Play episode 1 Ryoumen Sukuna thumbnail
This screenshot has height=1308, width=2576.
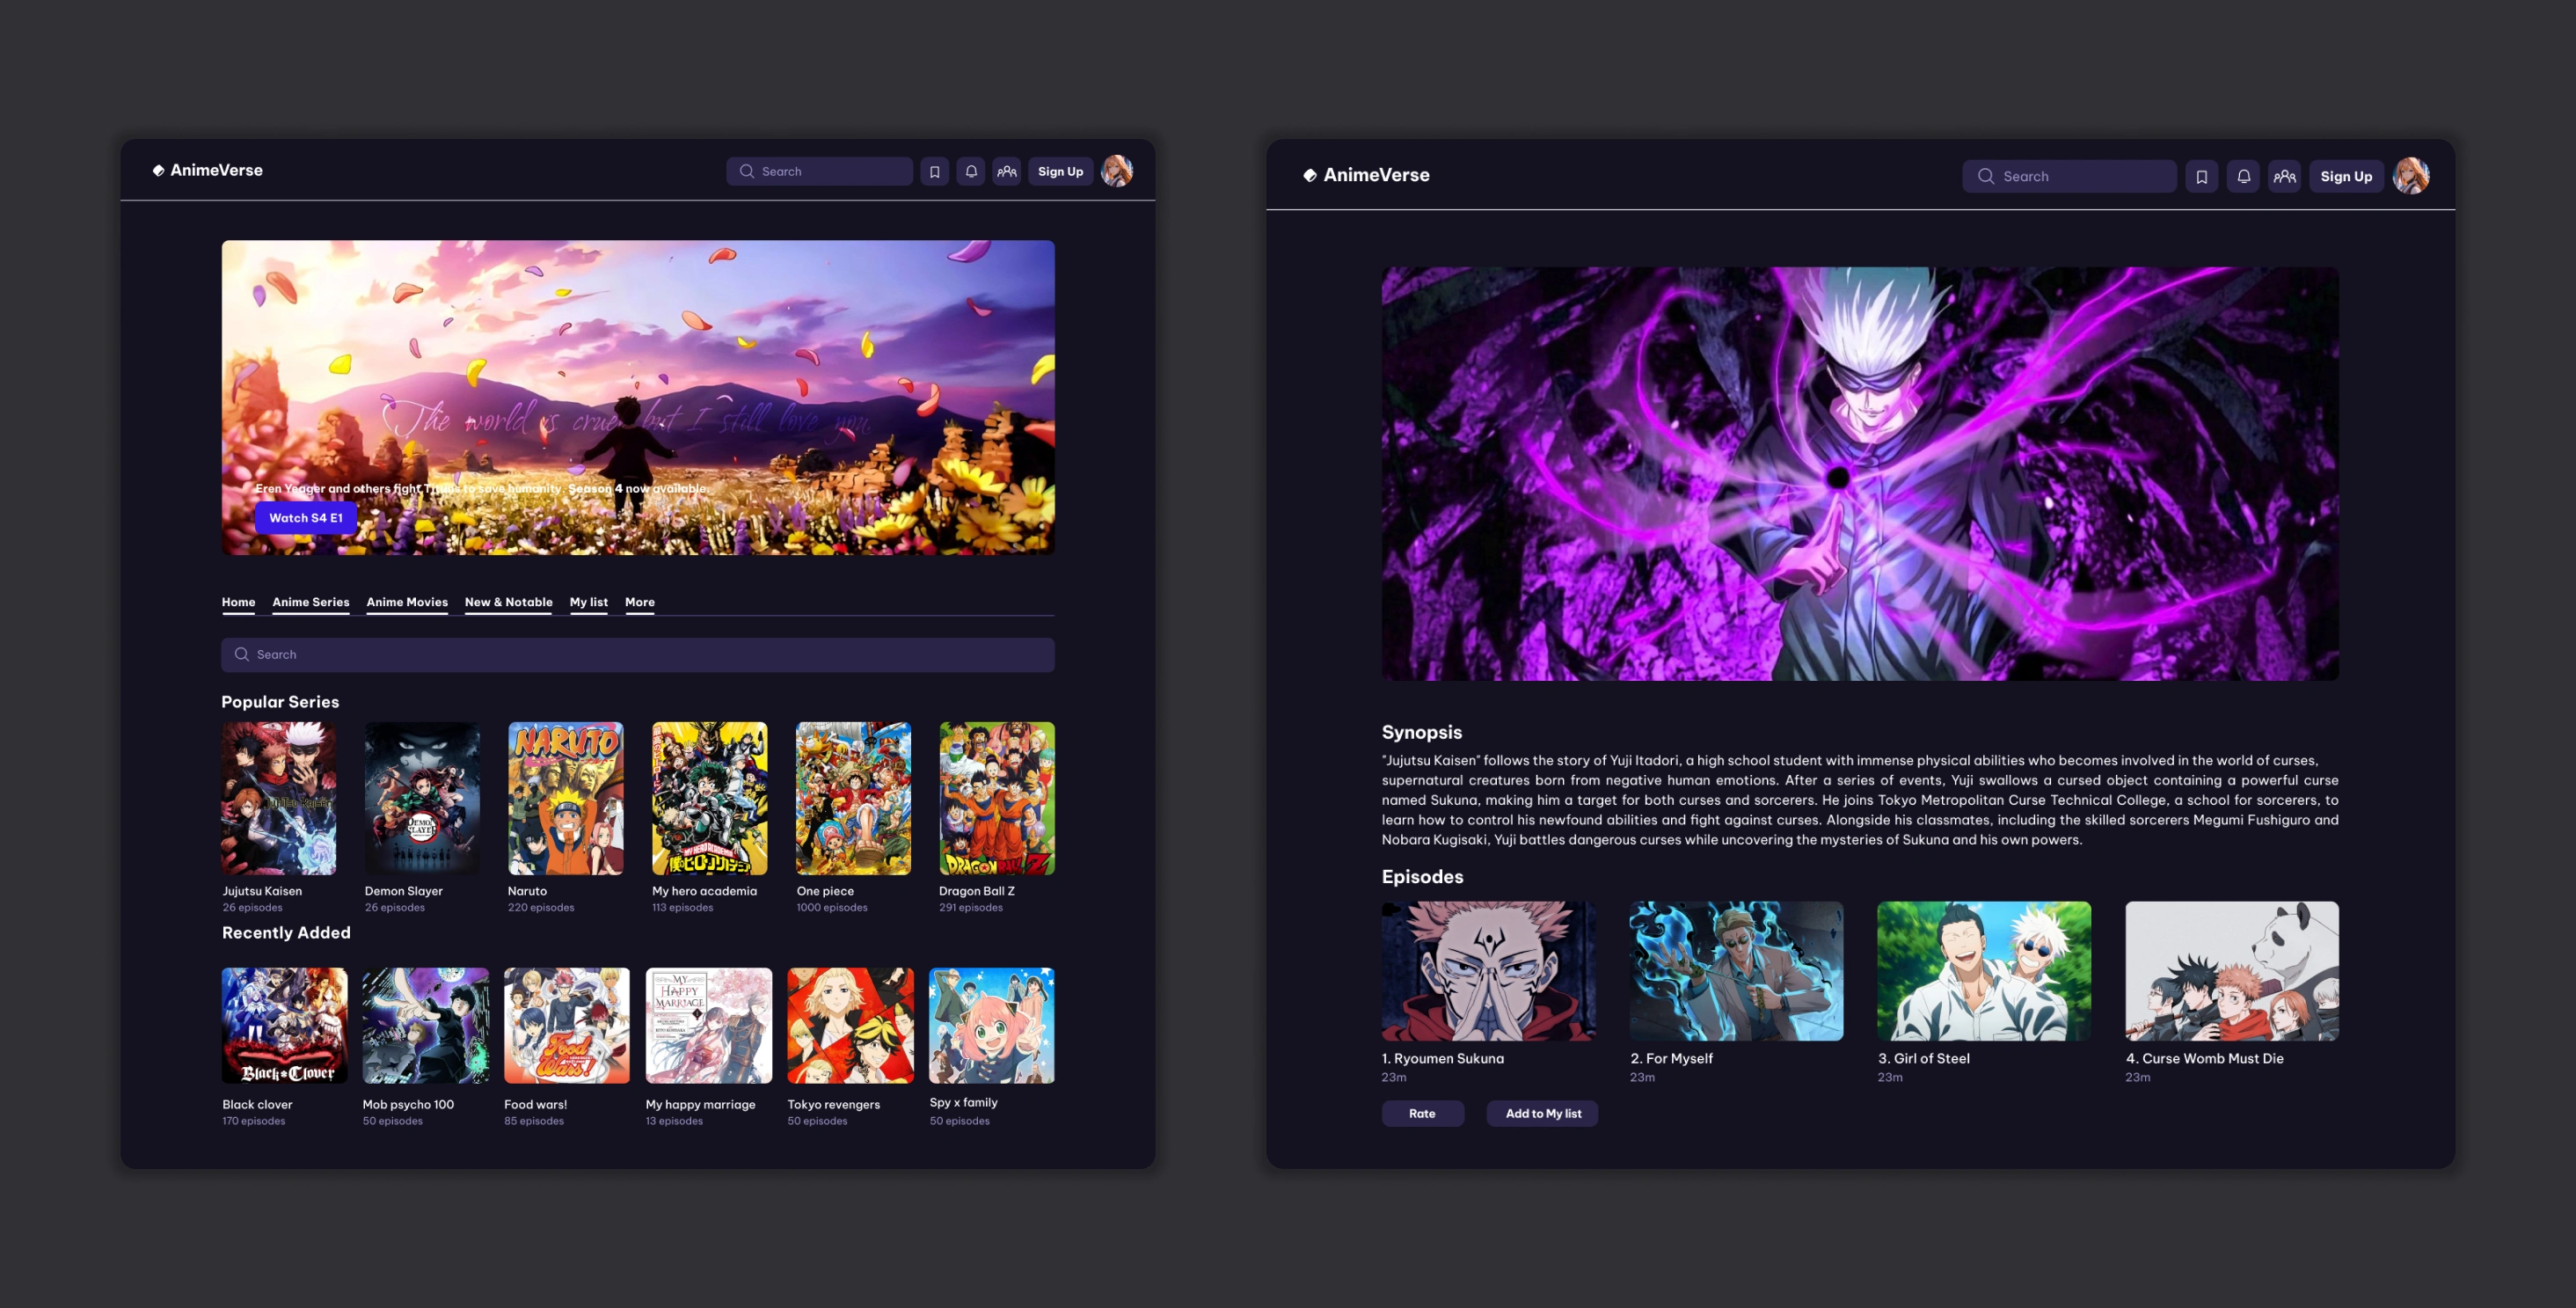[x=1489, y=971]
